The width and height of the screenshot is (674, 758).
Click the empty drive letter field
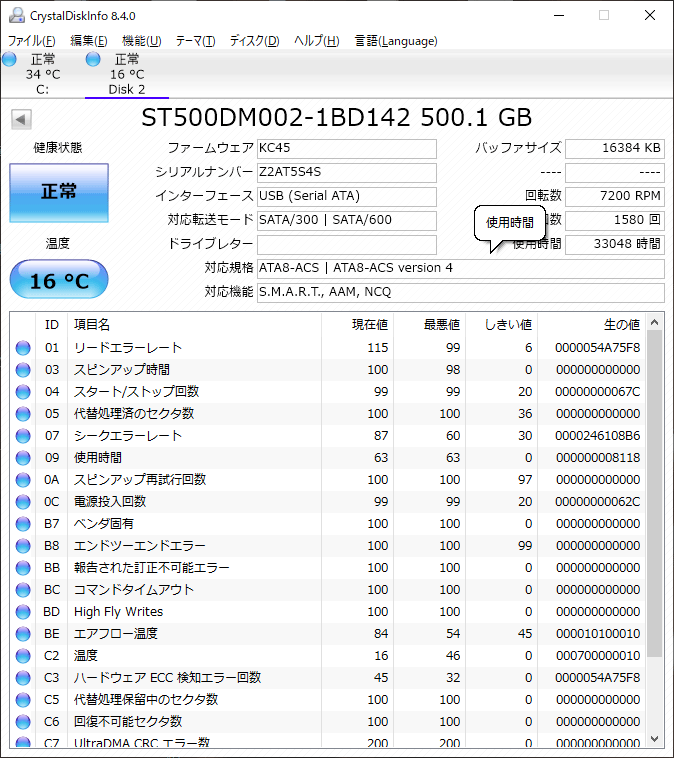click(x=347, y=245)
